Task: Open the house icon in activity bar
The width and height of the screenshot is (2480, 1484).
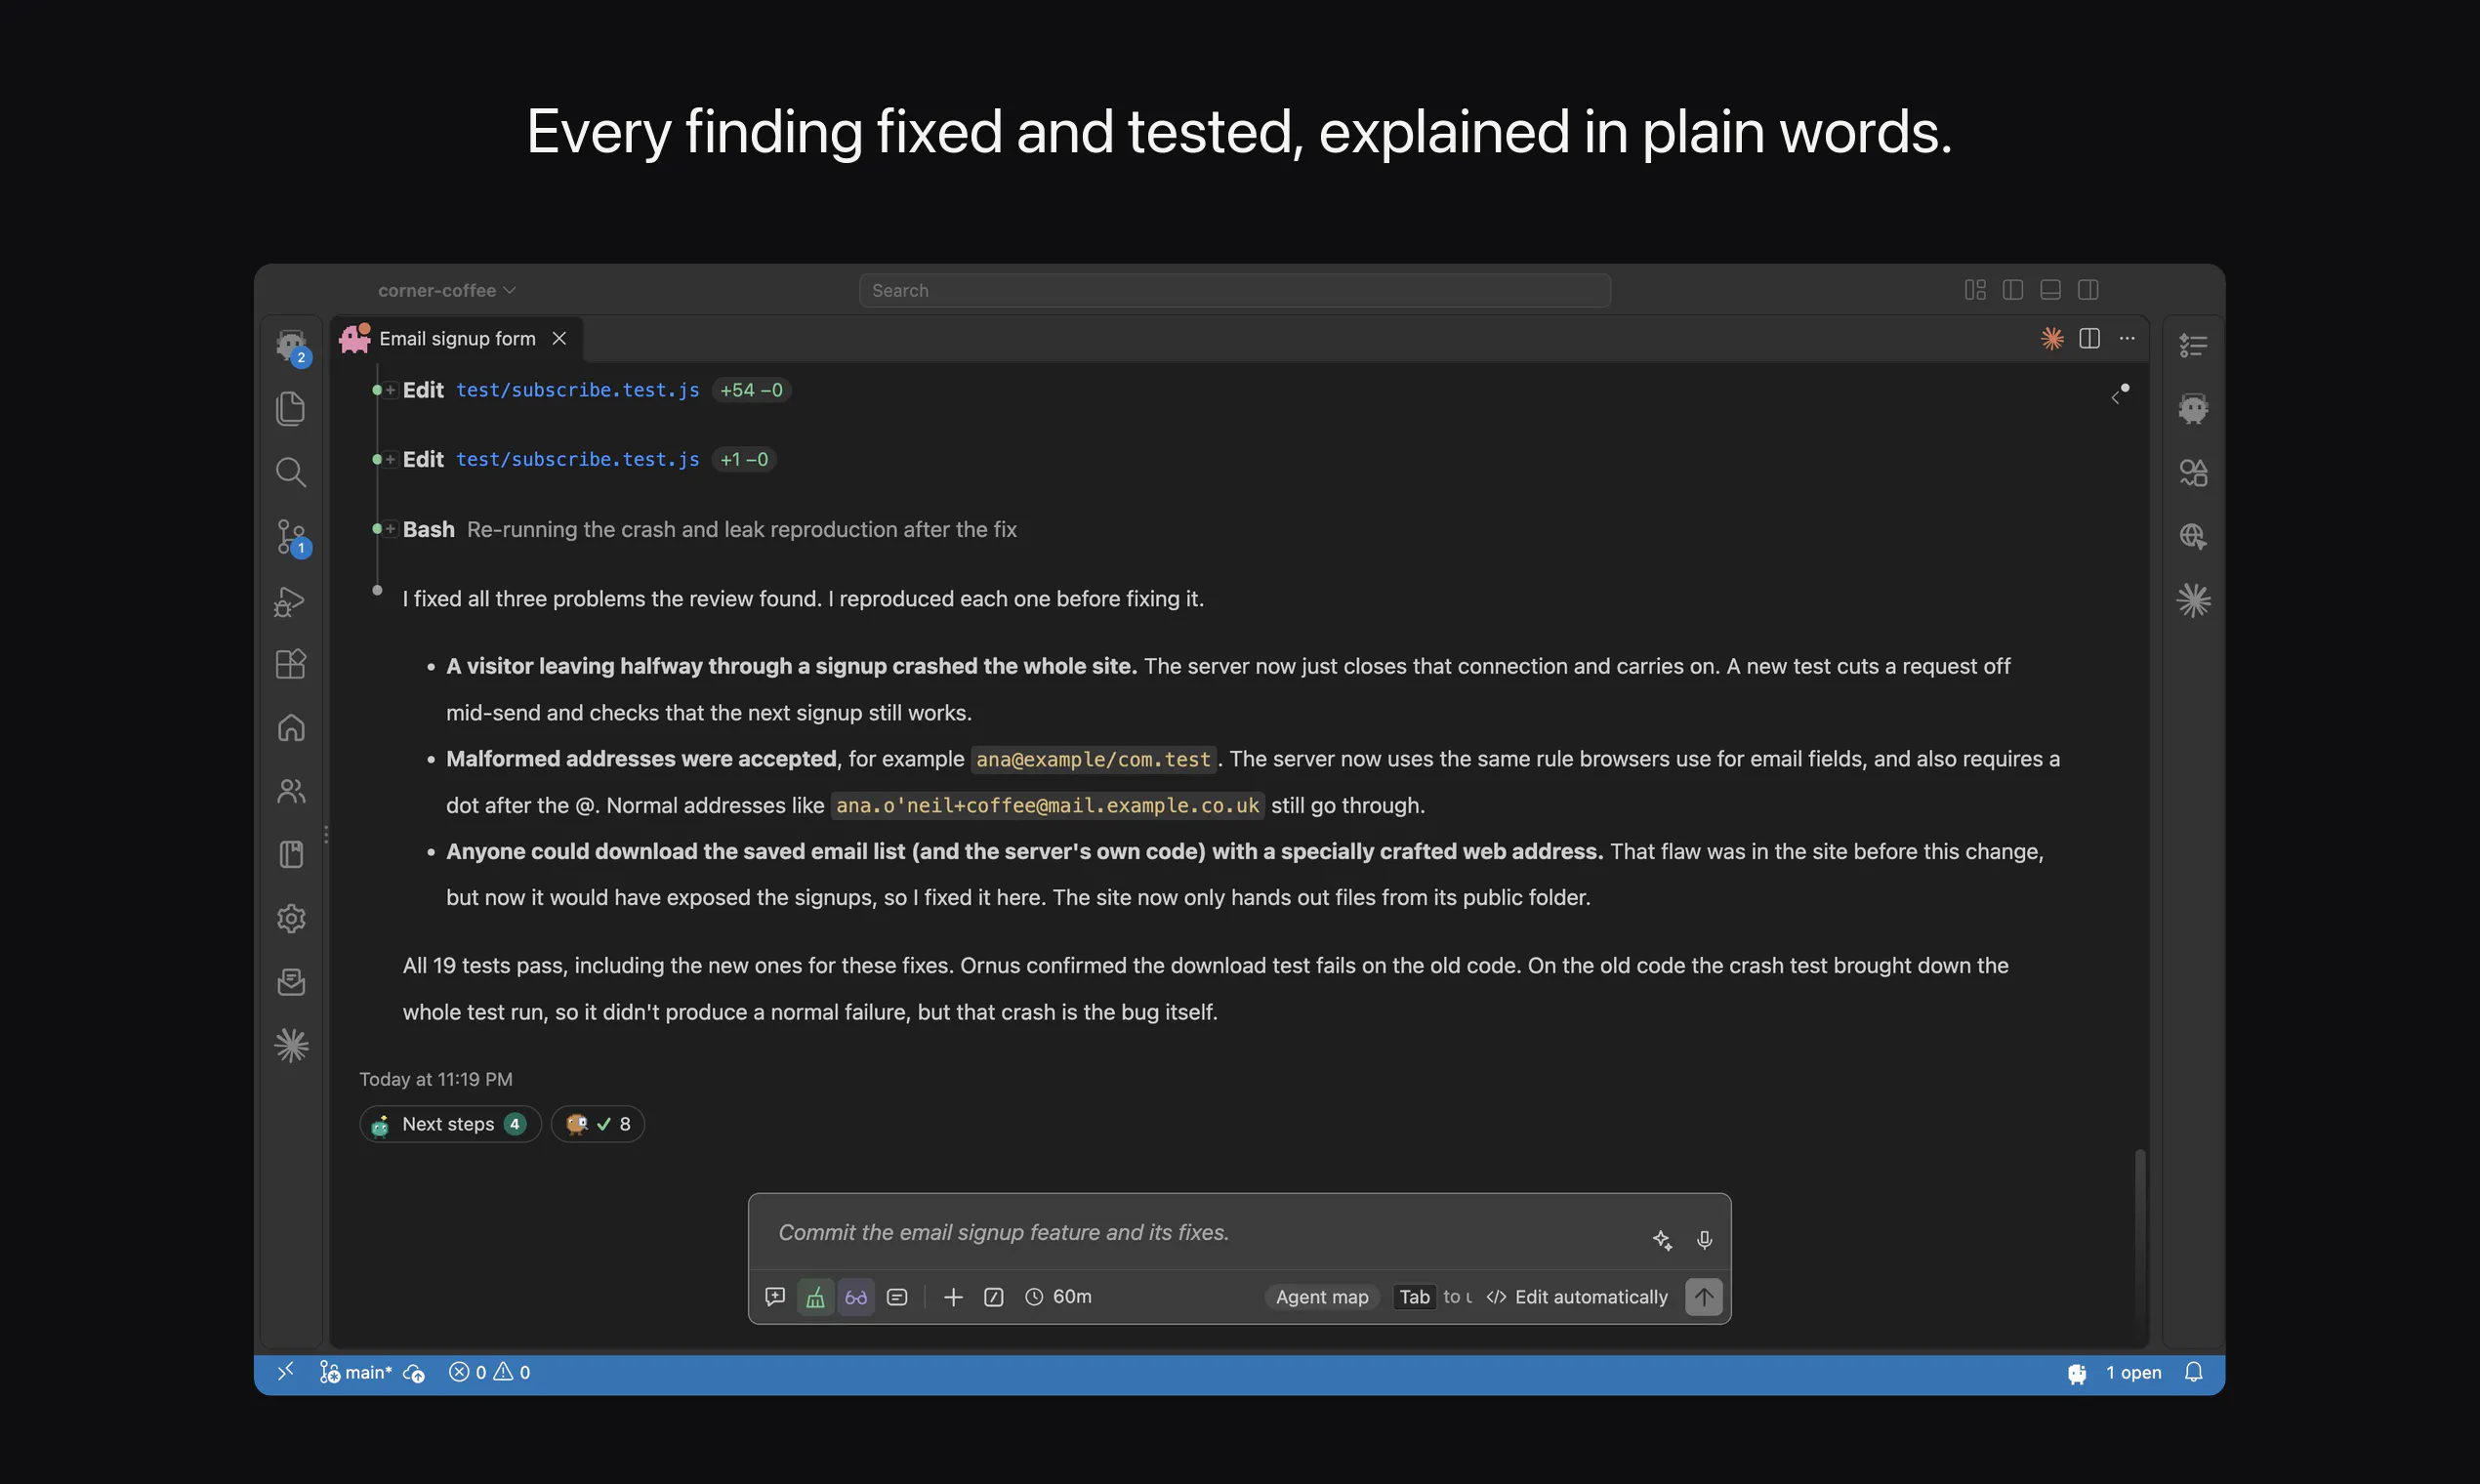Action: [x=291, y=727]
